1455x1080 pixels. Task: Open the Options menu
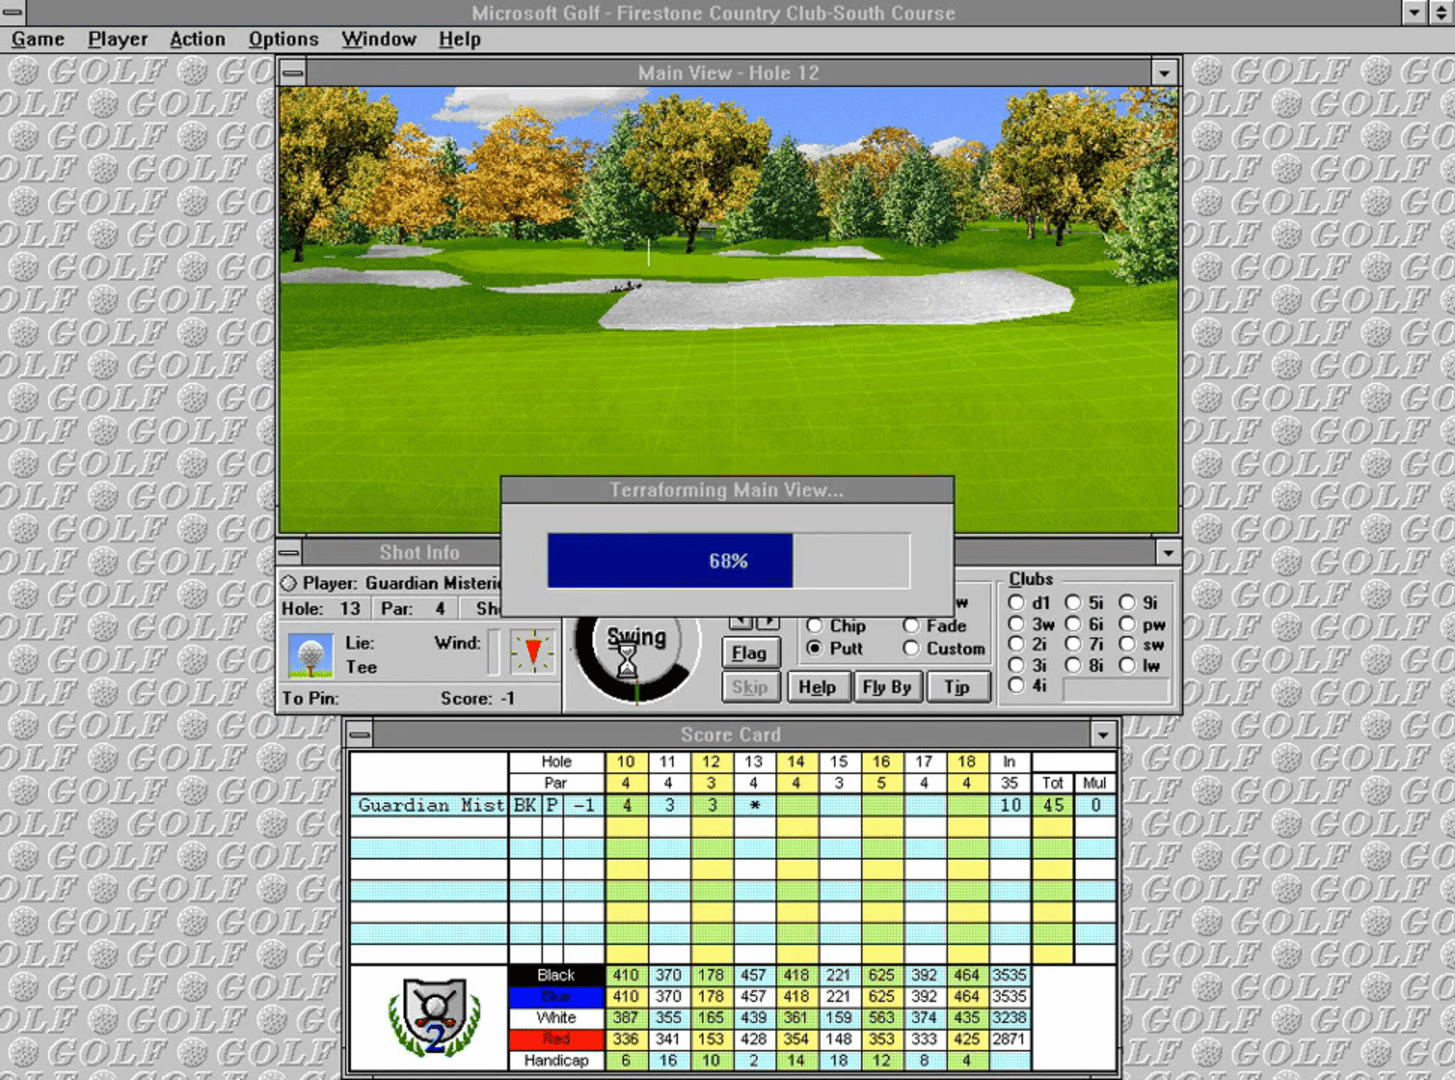pos(283,39)
